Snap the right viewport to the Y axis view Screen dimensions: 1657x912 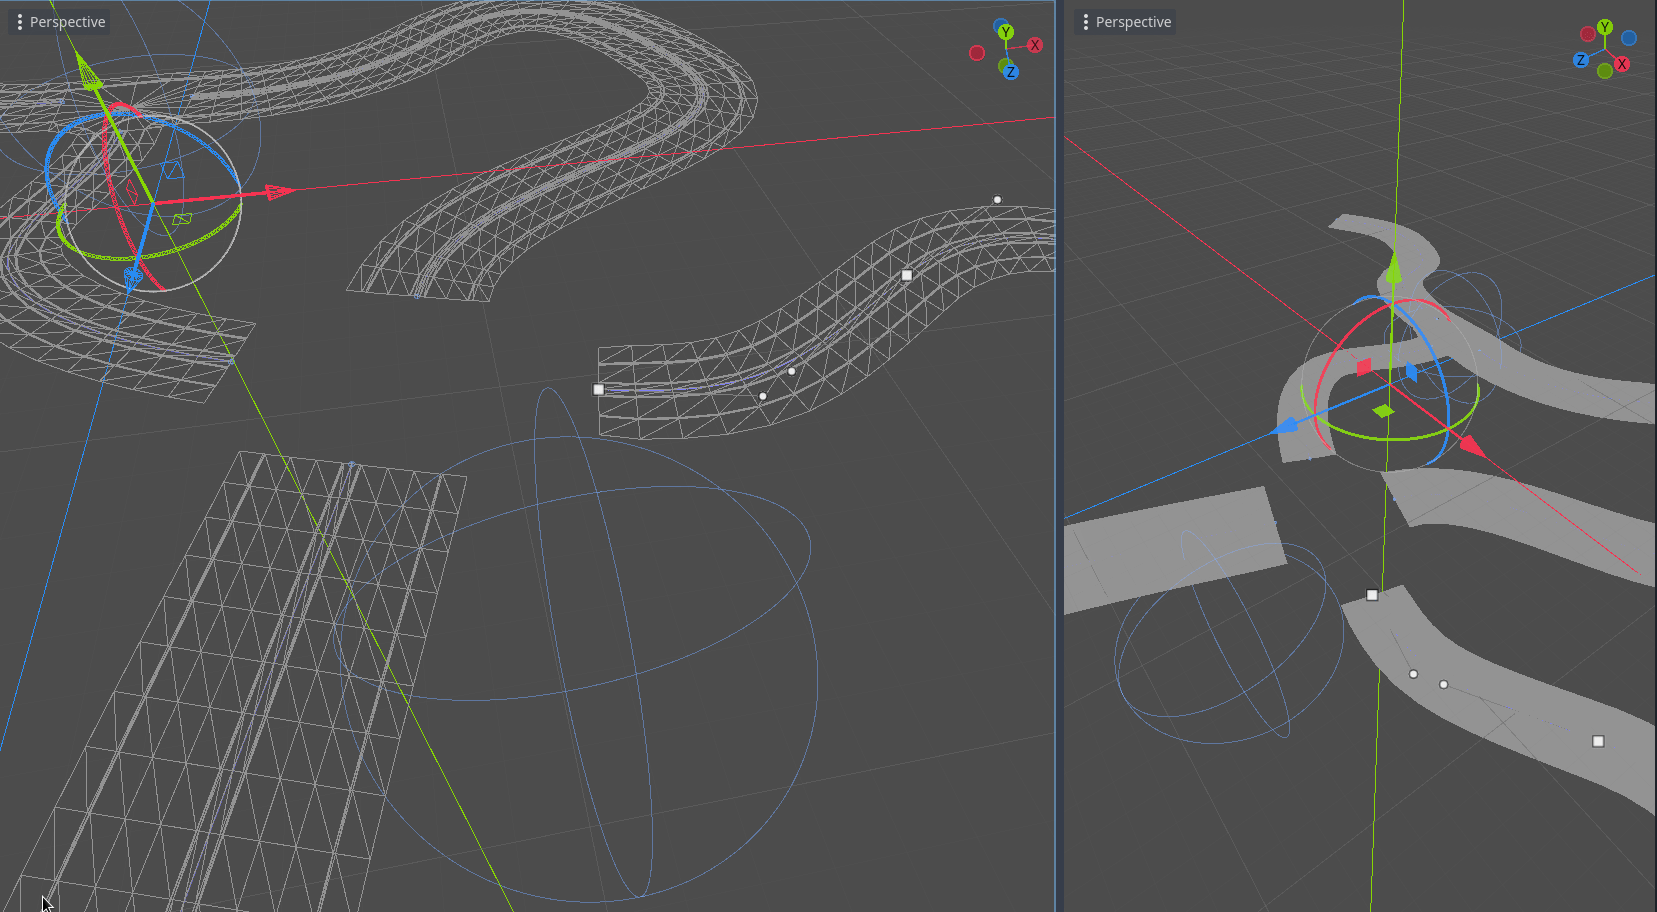point(1605,27)
